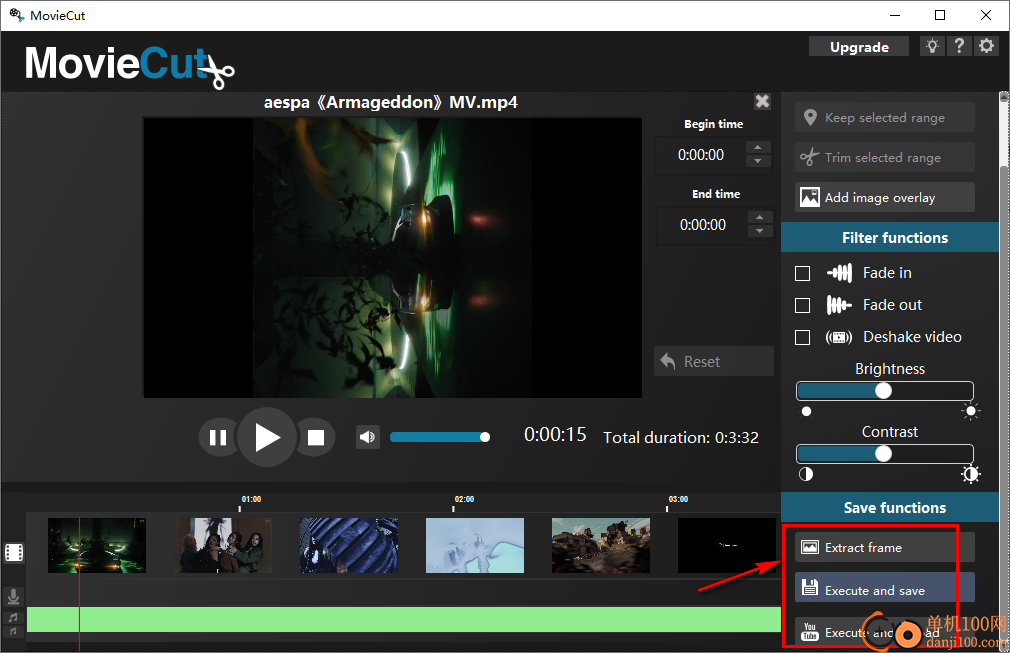The height and width of the screenshot is (653, 1010).
Task: Close the loaded video with X
Action: (762, 101)
